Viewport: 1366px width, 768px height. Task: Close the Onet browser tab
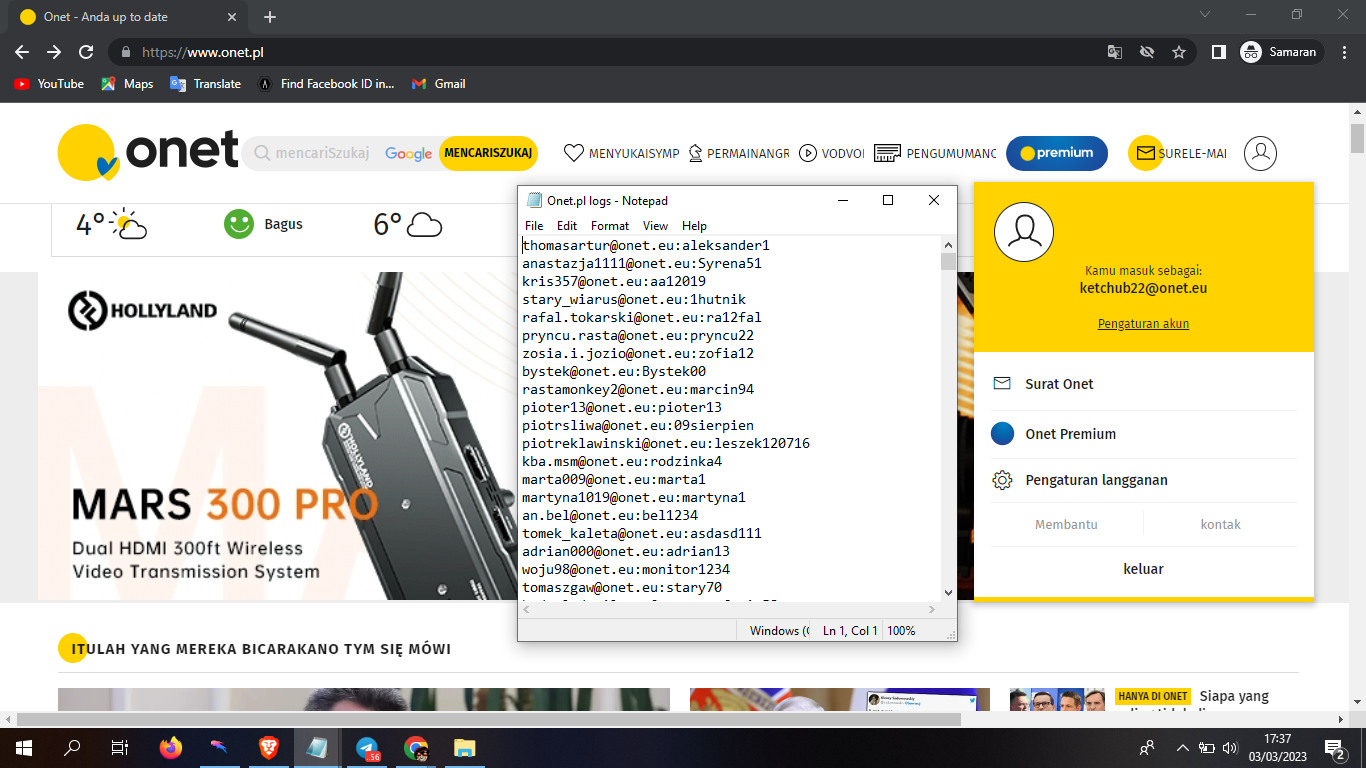[x=232, y=17]
